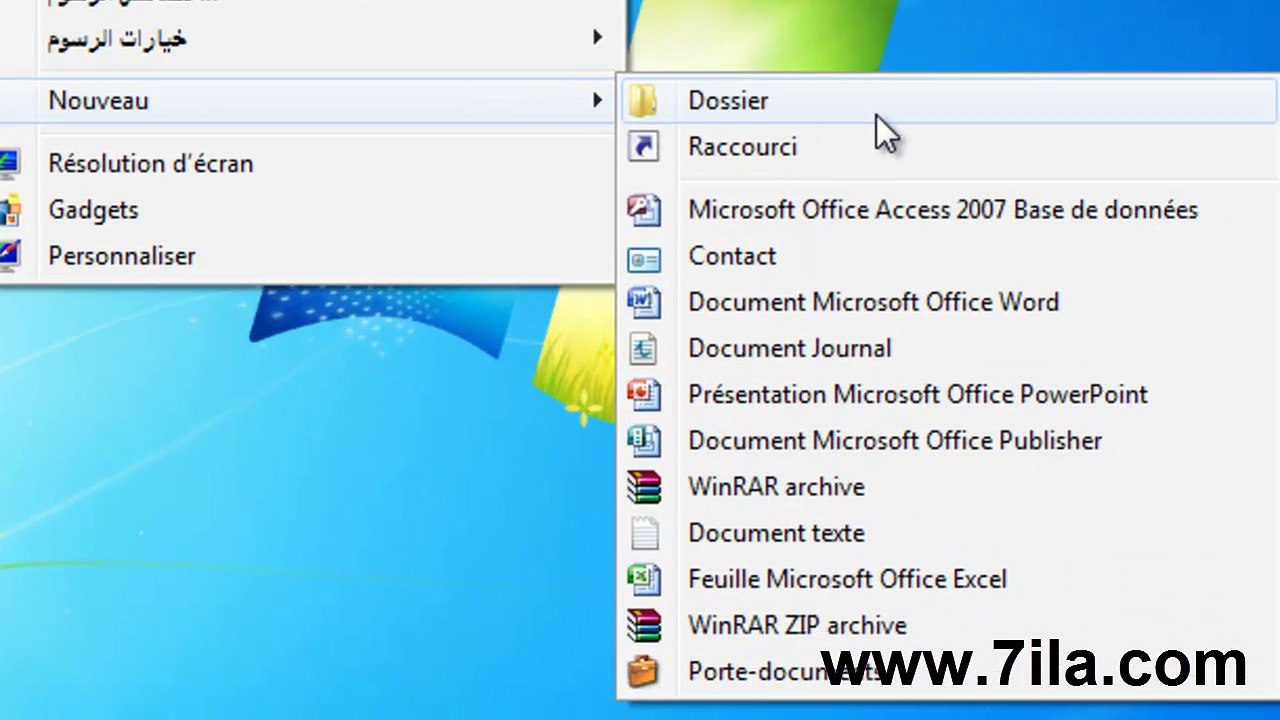The height and width of the screenshot is (720, 1280).
Task: Click the WinRAR ZIP archive icon
Action: tap(643, 625)
